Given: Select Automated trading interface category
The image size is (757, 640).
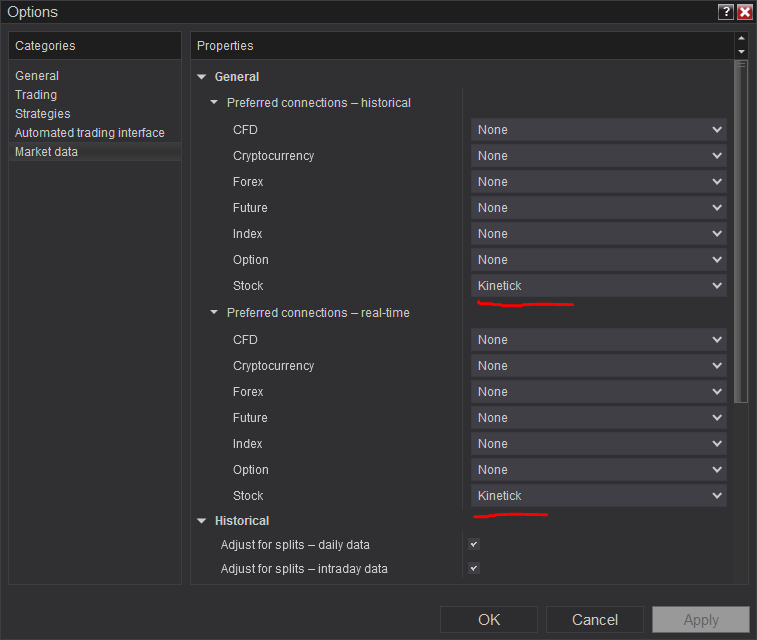Looking at the screenshot, I should click(x=90, y=133).
